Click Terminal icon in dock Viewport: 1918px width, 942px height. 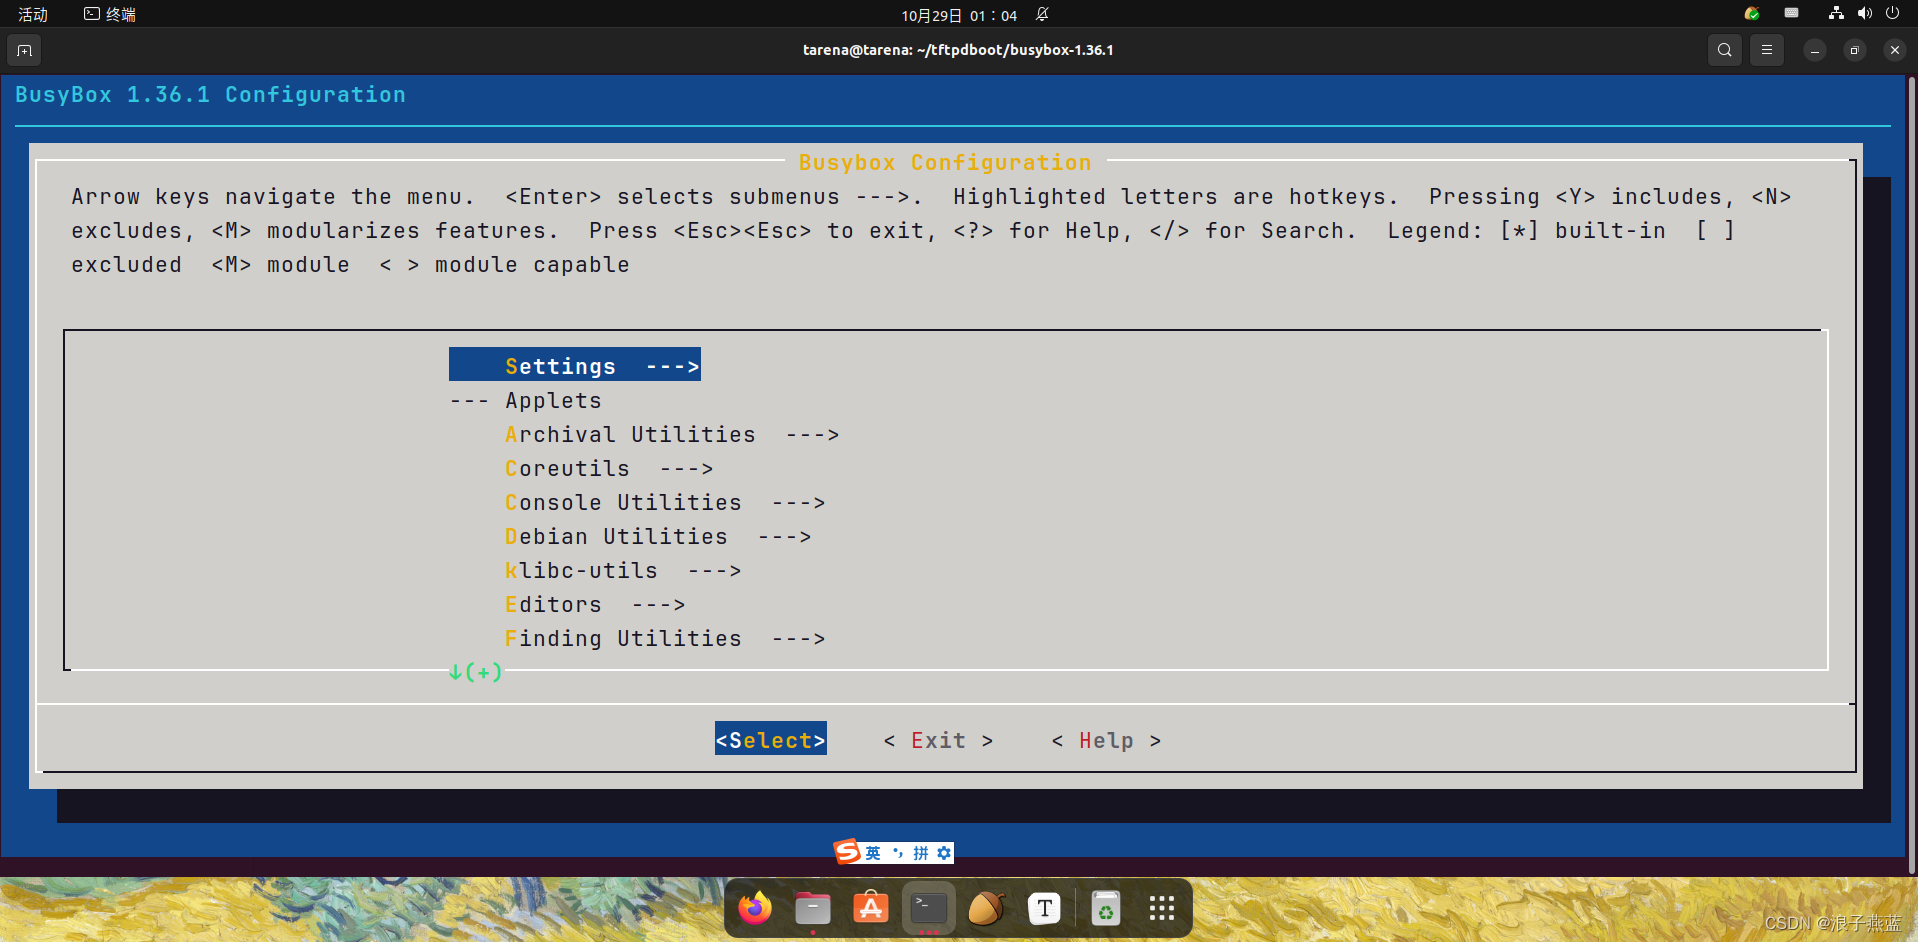929,908
